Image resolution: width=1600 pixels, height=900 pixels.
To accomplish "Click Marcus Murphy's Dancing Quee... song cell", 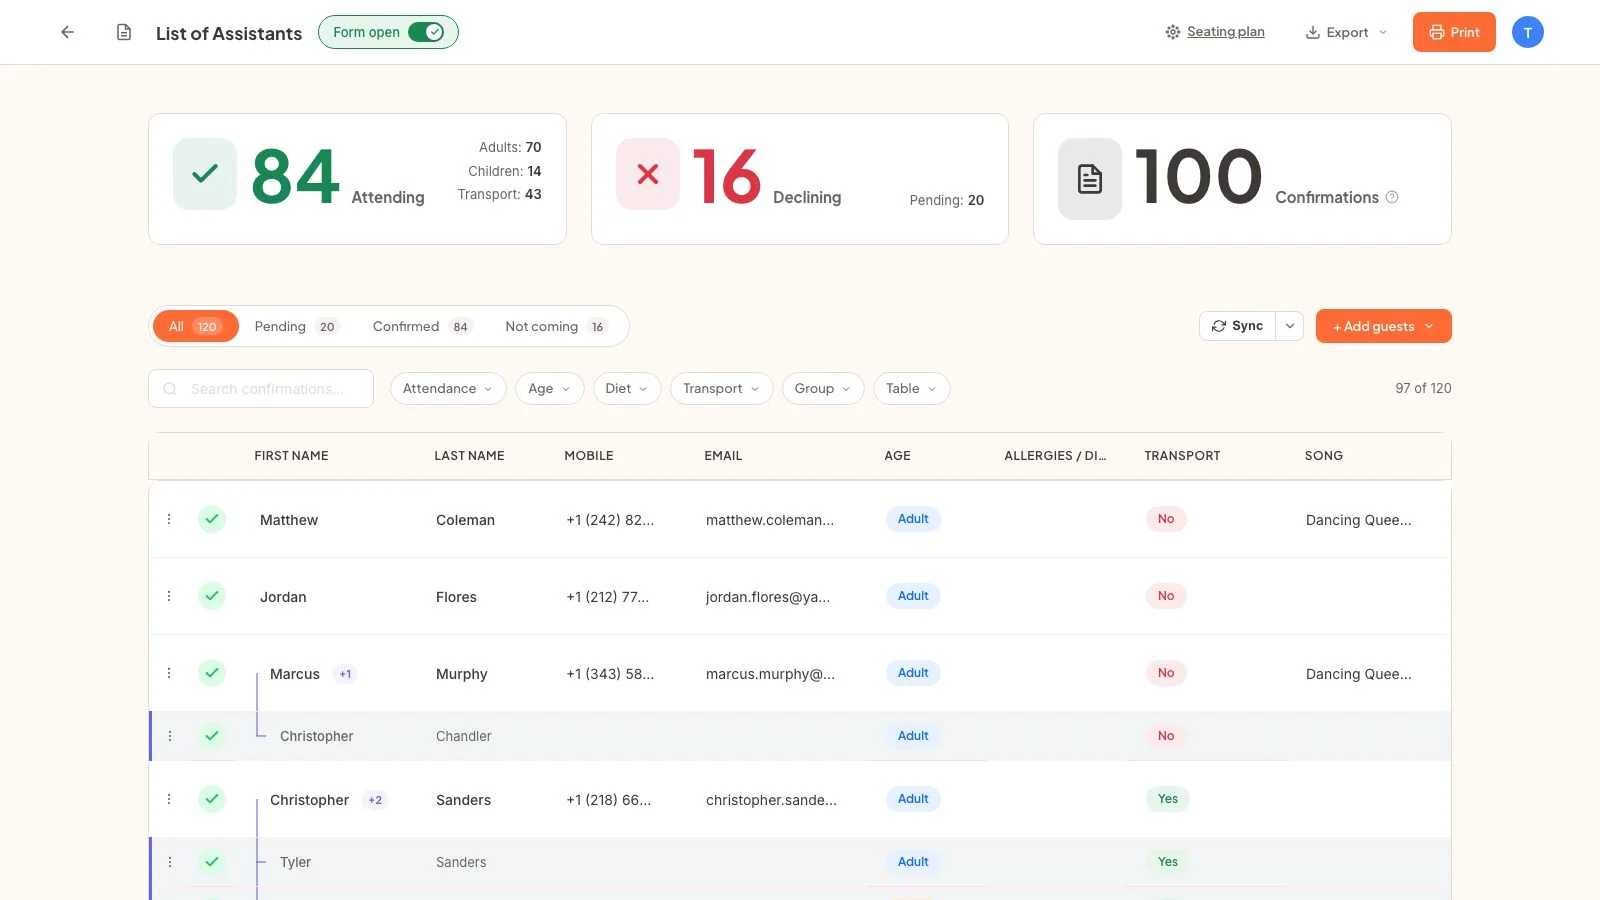I will pos(1358,674).
